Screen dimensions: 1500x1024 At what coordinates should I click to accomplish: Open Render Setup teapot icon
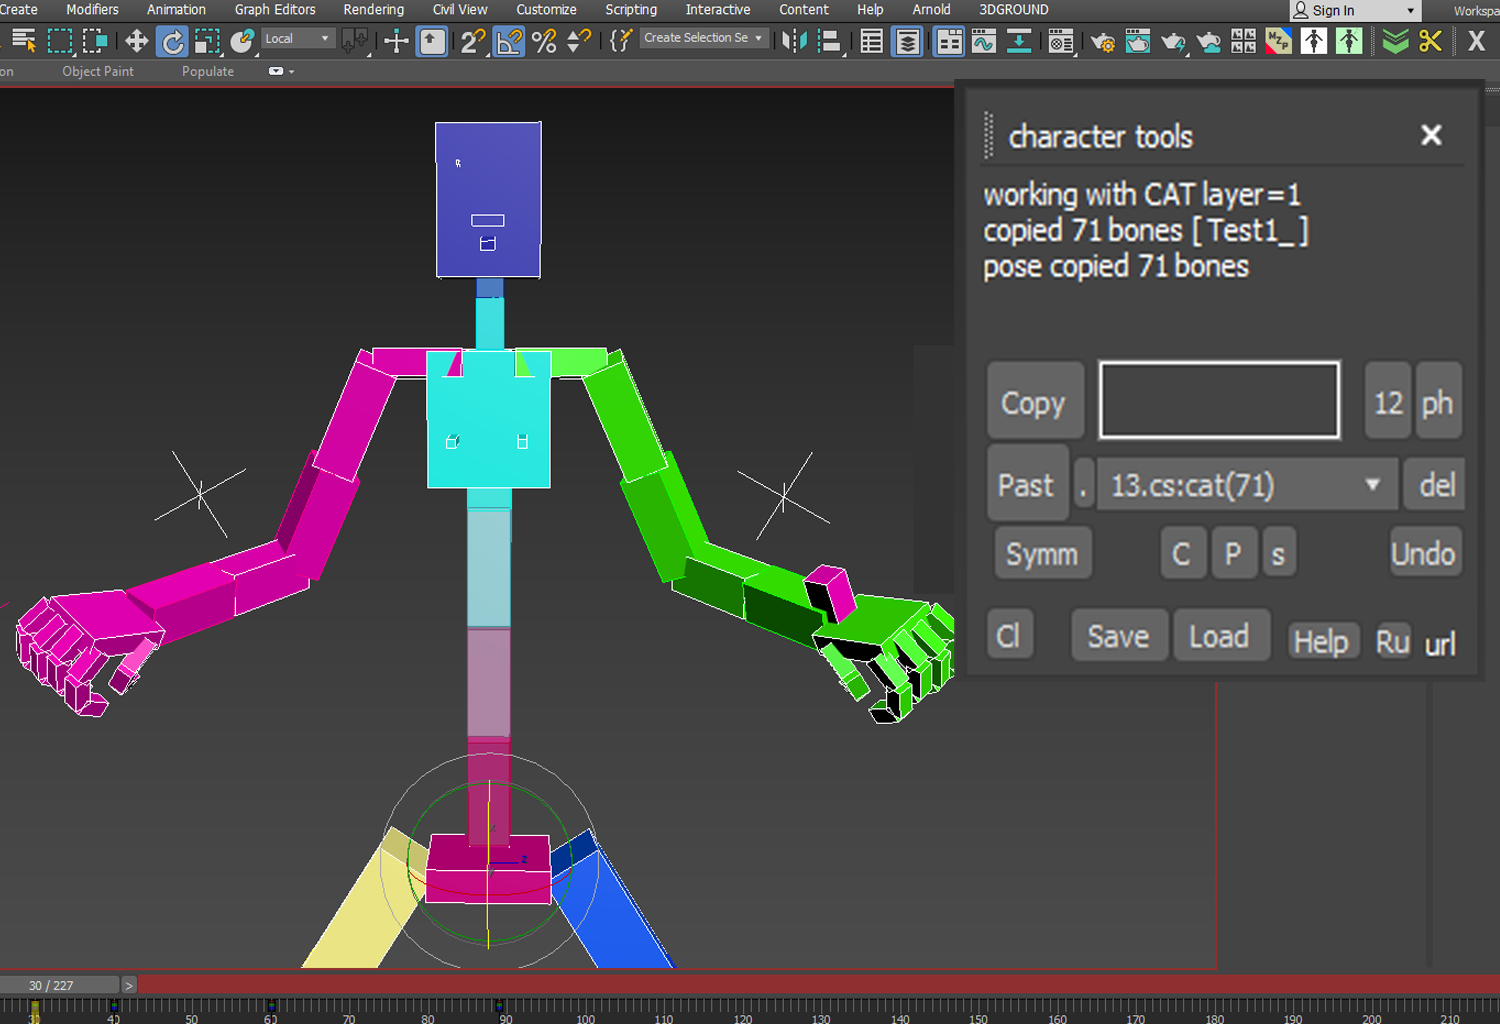1102,41
